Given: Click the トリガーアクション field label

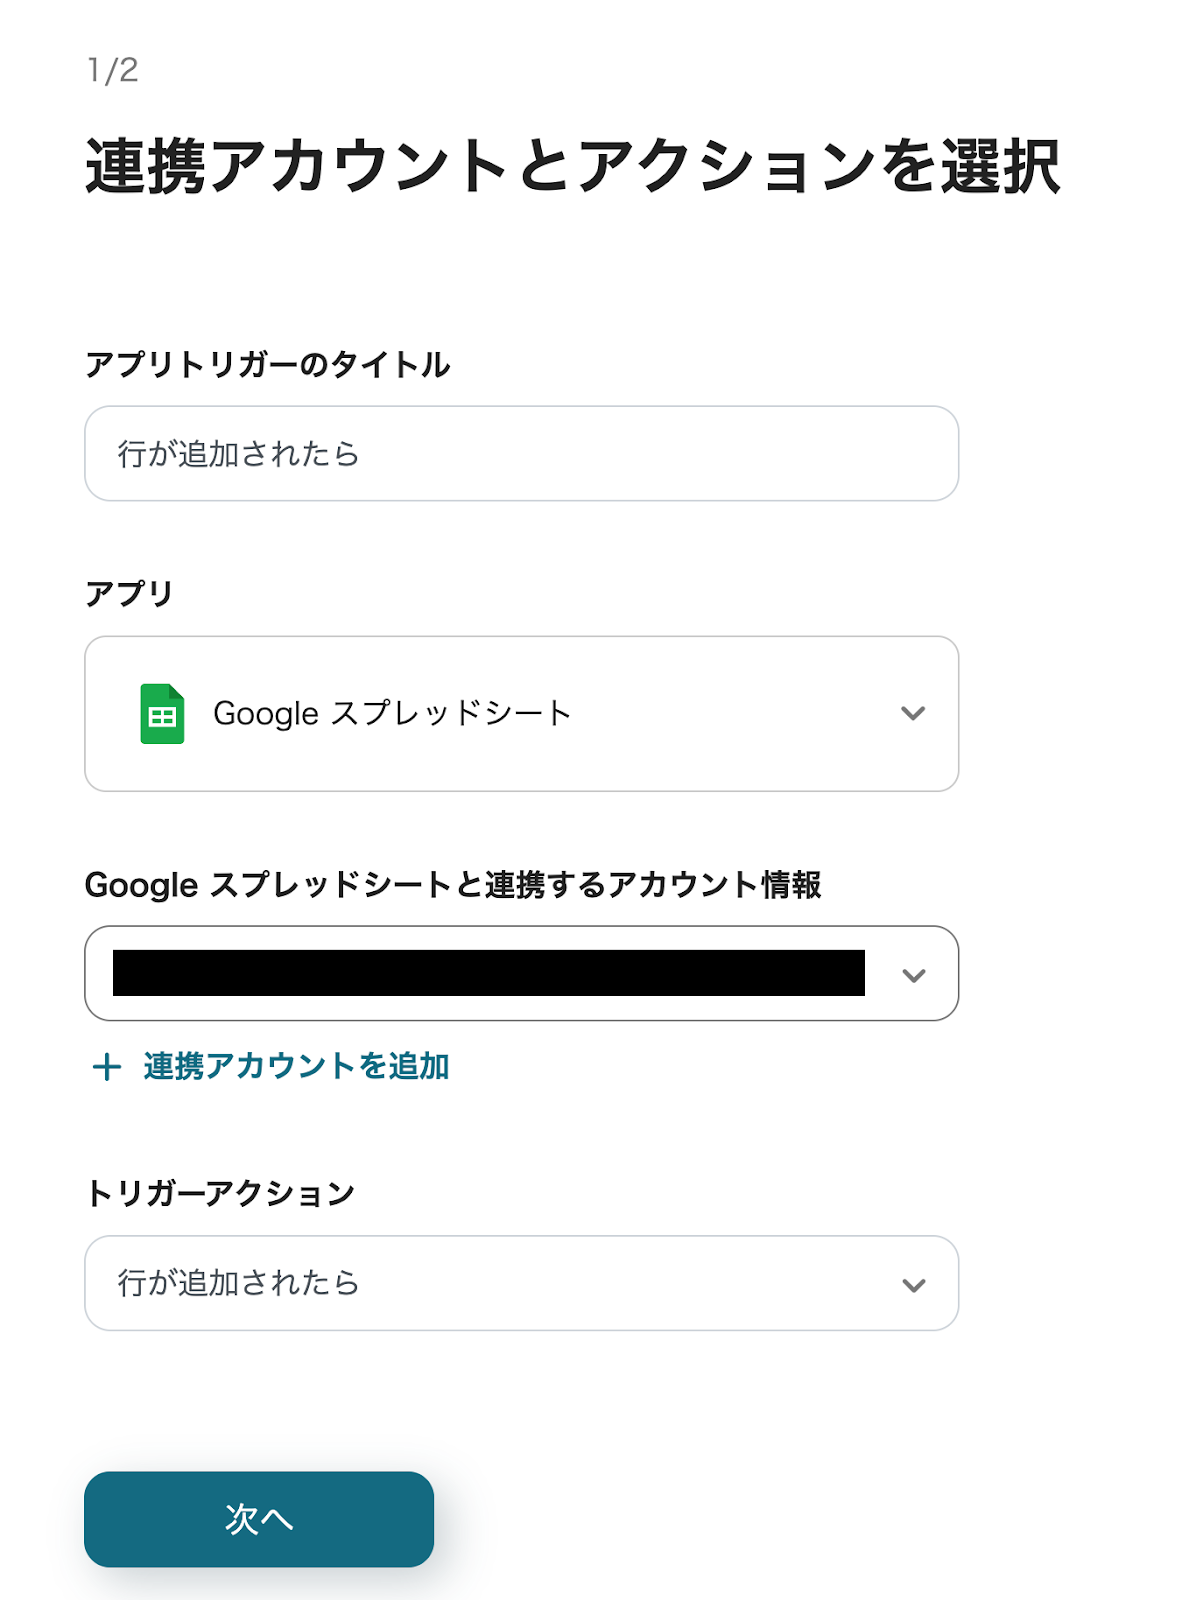Looking at the screenshot, I should [x=221, y=1193].
